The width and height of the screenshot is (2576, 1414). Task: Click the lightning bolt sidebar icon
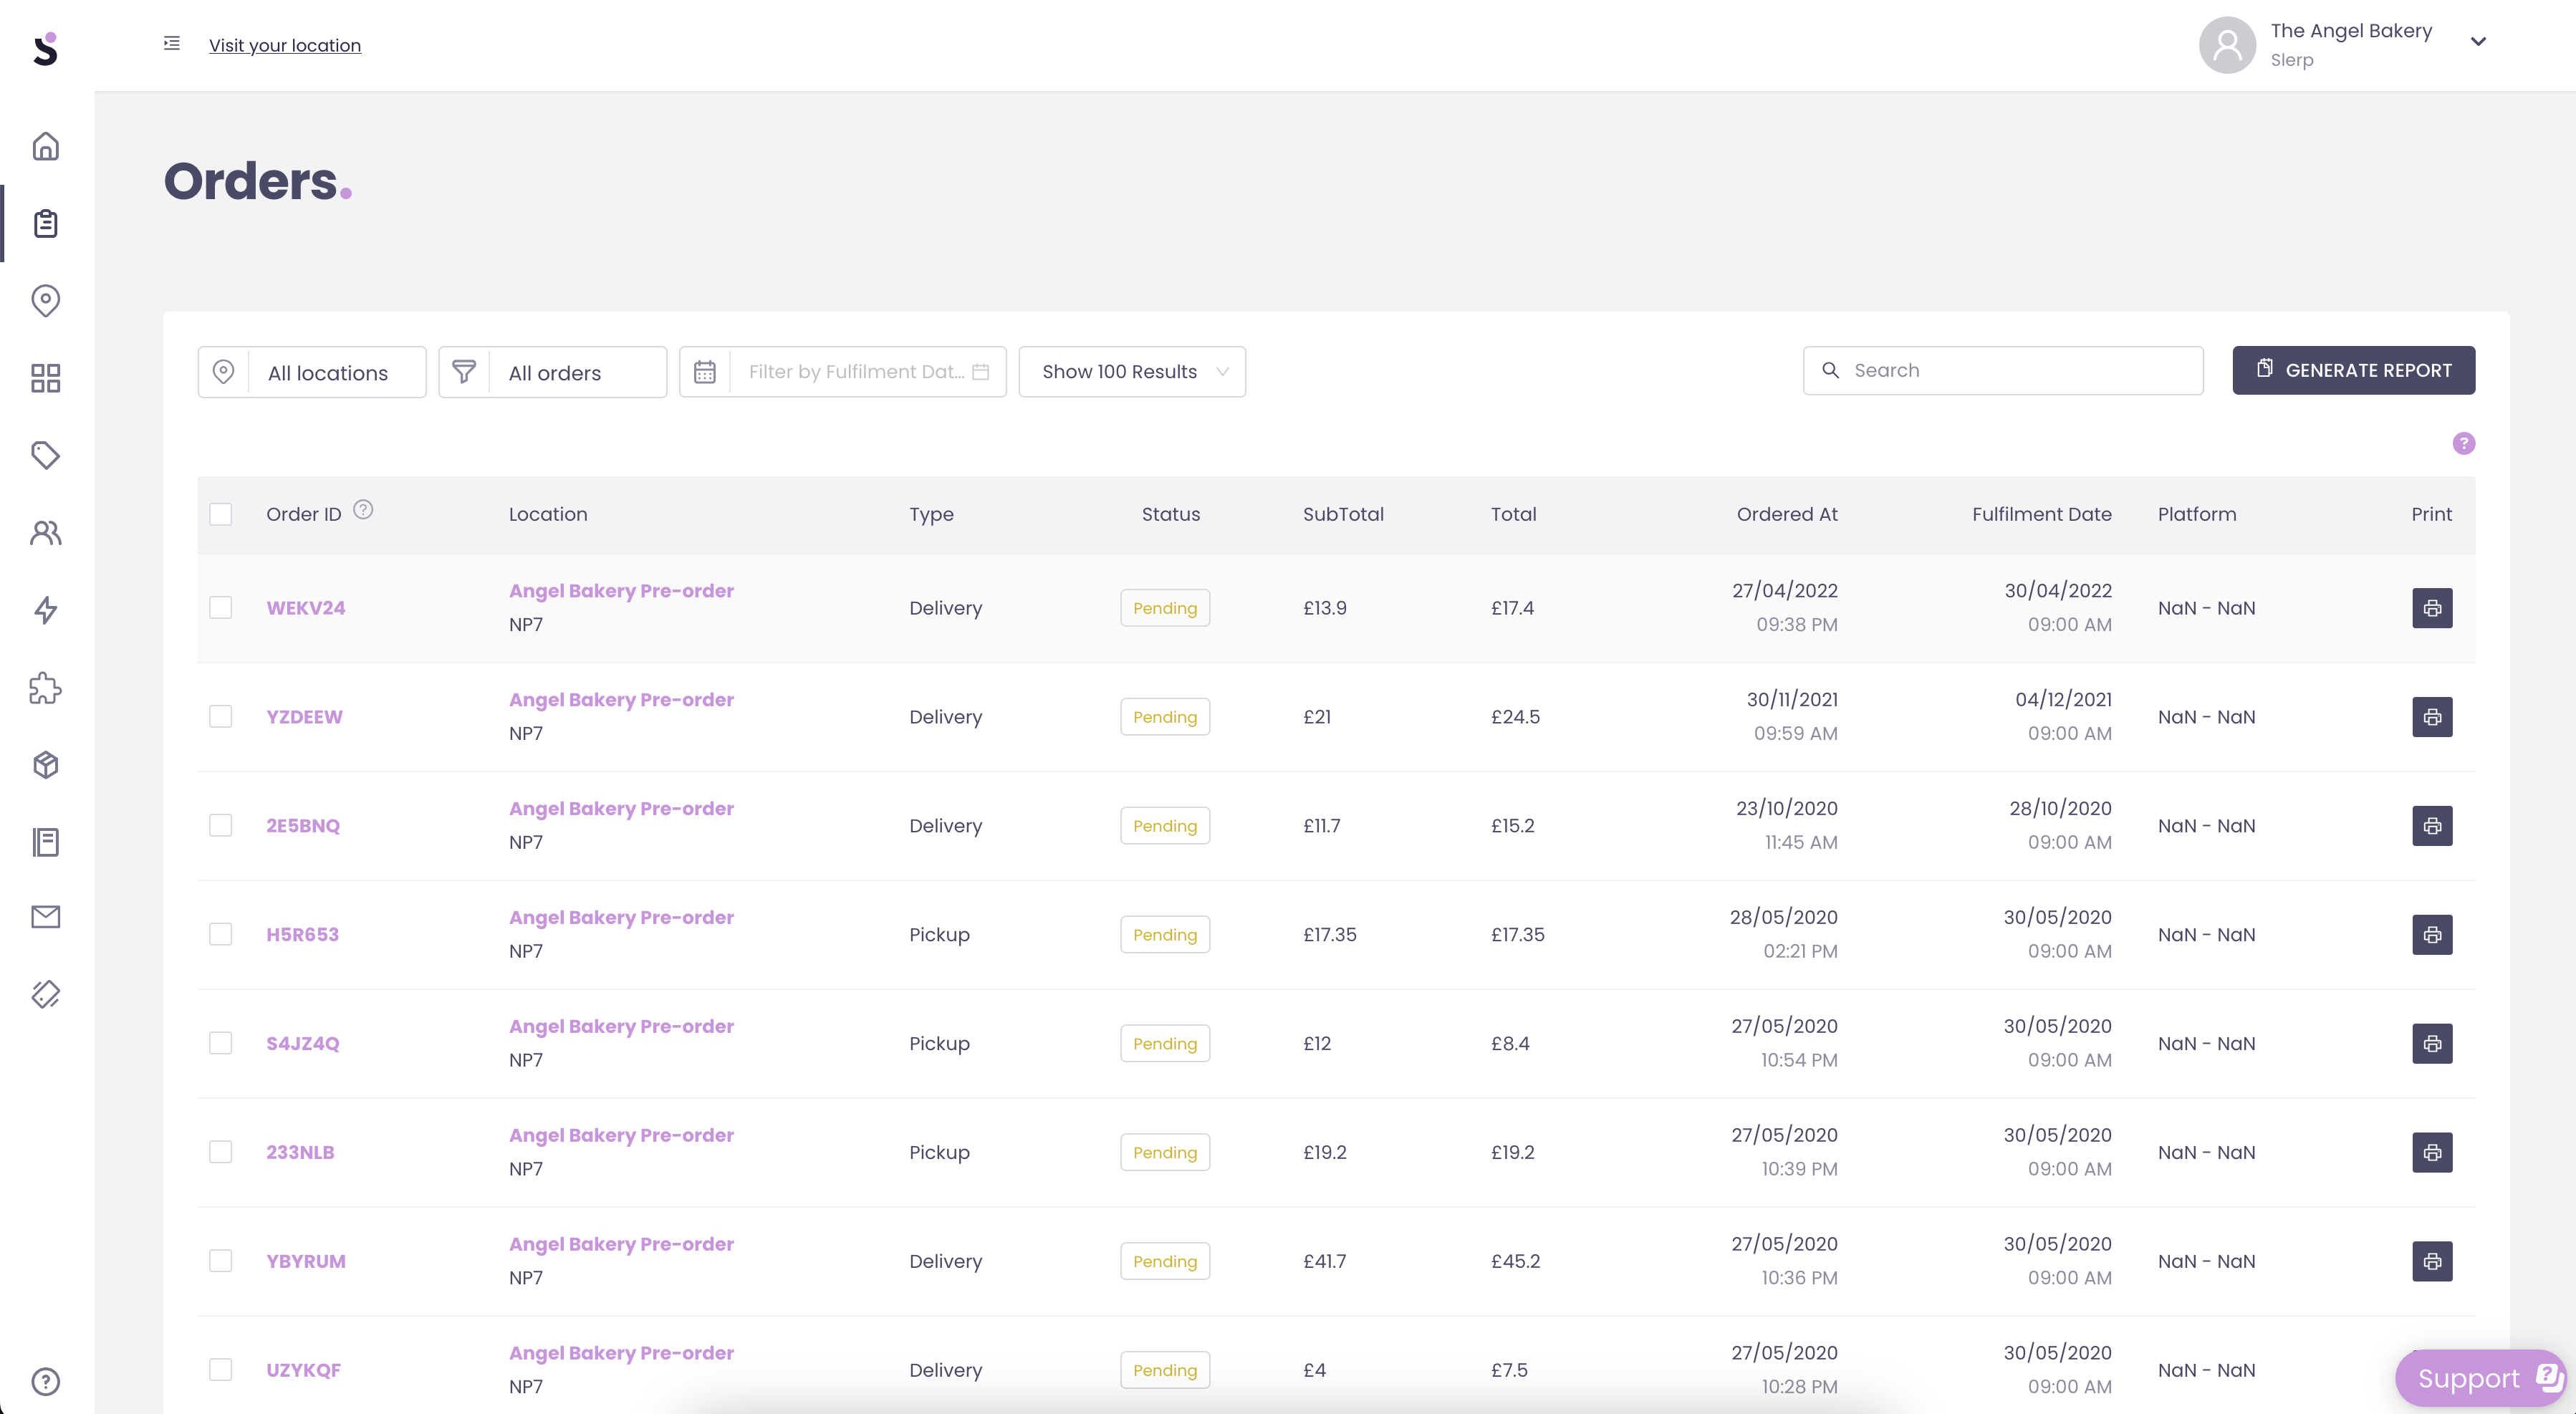pos(45,610)
